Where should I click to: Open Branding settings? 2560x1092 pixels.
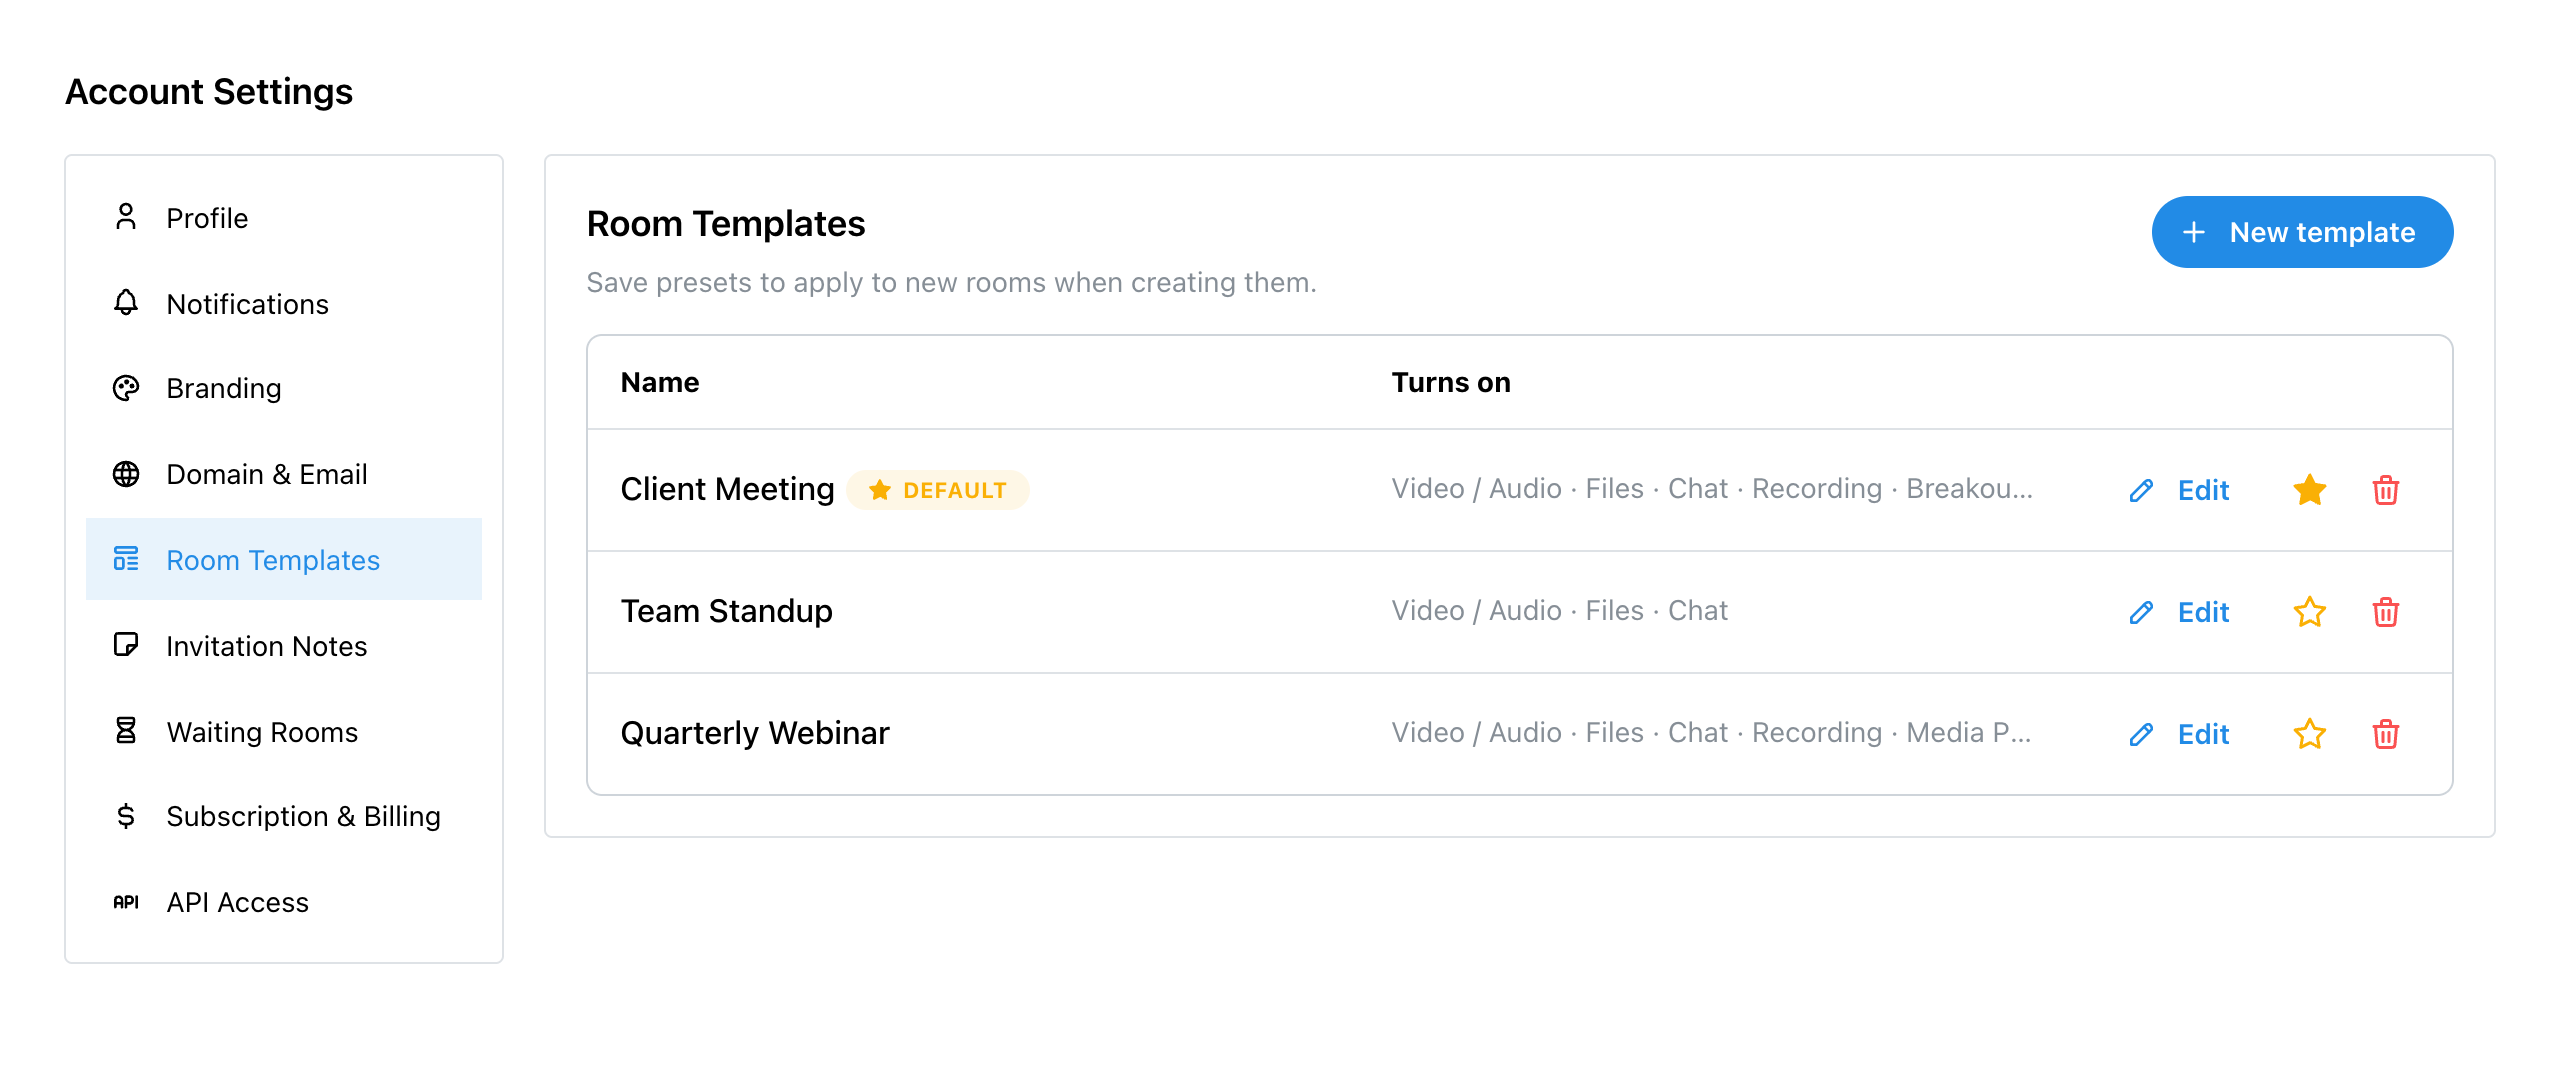pos(284,388)
